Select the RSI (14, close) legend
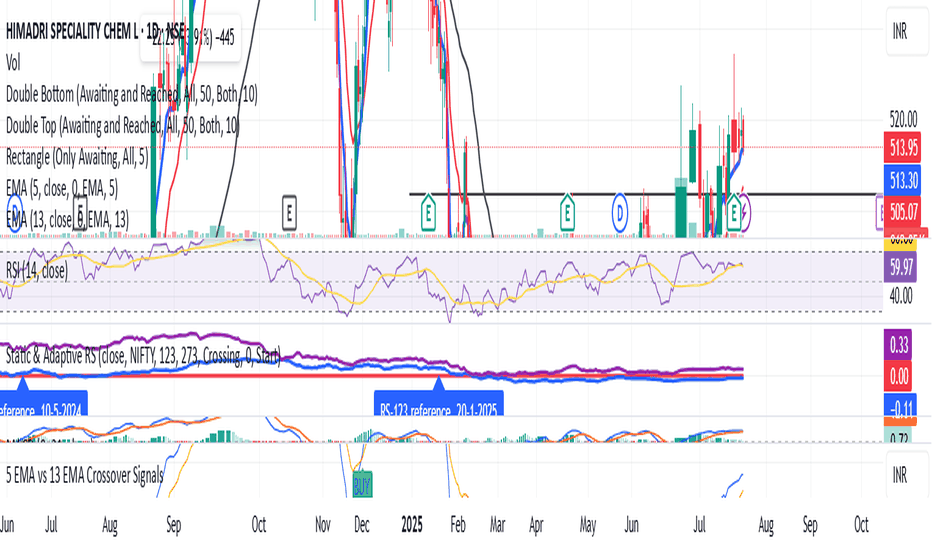The image size is (932, 550). click(37, 271)
